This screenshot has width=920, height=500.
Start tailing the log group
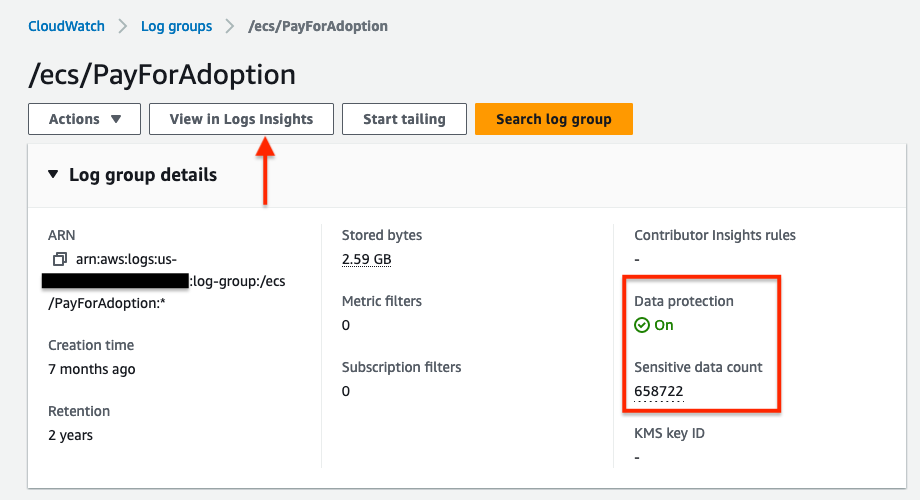pyautogui.click(x=404, y=119)
